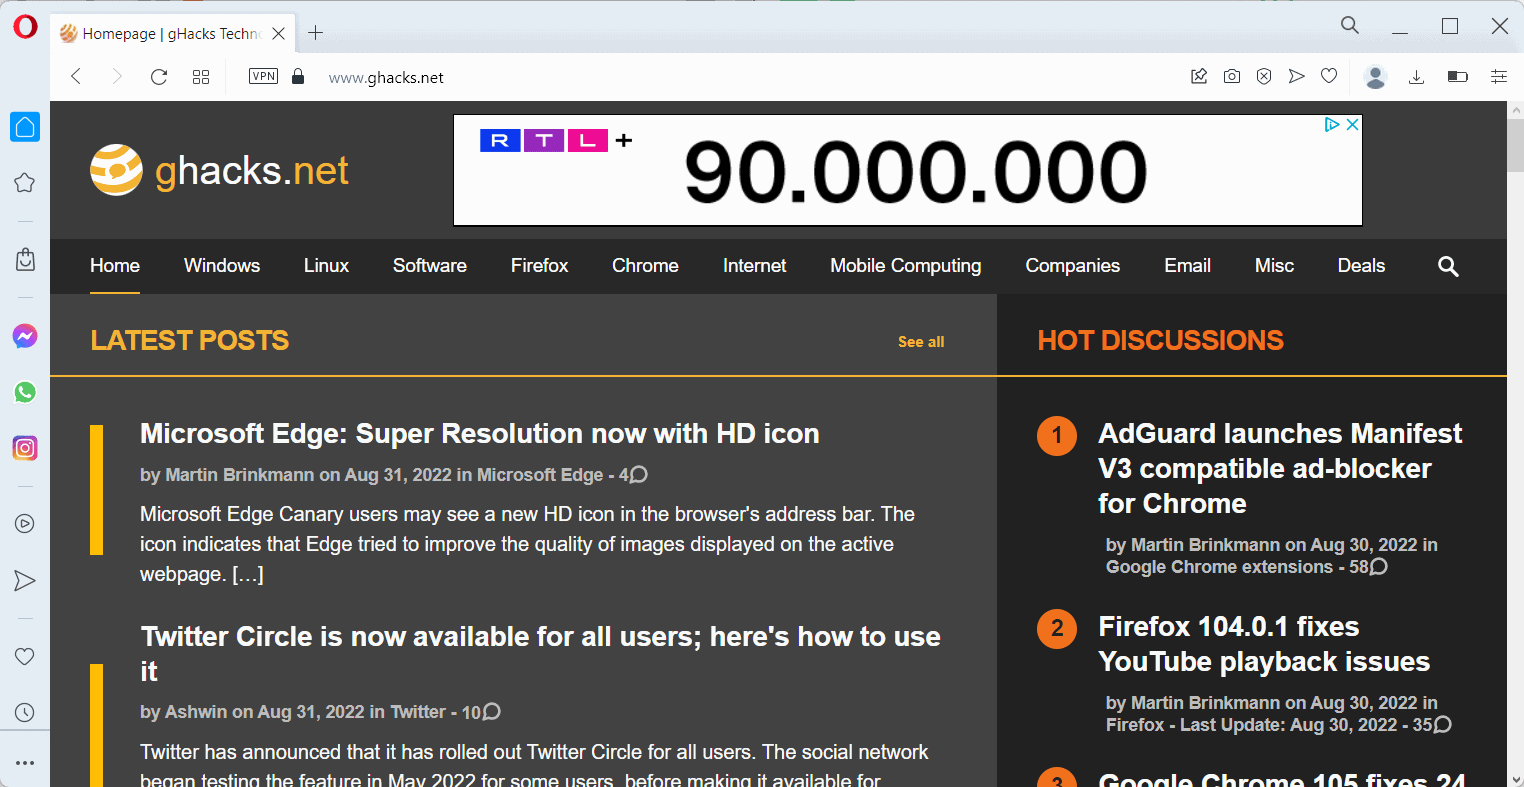Open the ad blocker shield icon

pyautogui.click(x=1264, y=76)
